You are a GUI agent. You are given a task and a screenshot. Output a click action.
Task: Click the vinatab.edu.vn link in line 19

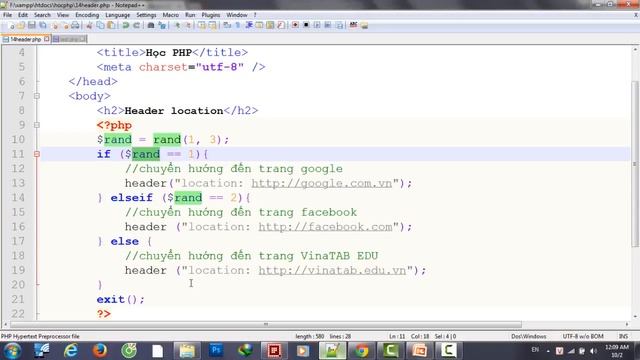pos(332,270)
